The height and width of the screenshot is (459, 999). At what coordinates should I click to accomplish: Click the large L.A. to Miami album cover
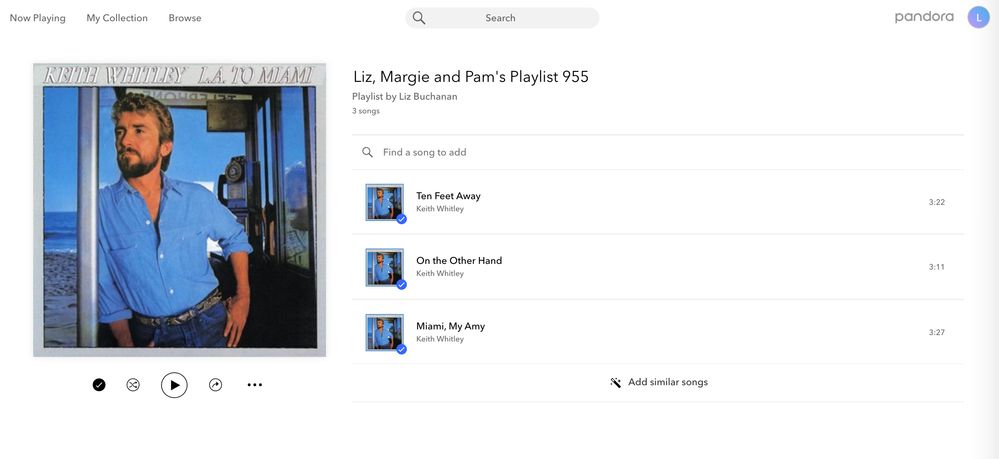[179, 210]
